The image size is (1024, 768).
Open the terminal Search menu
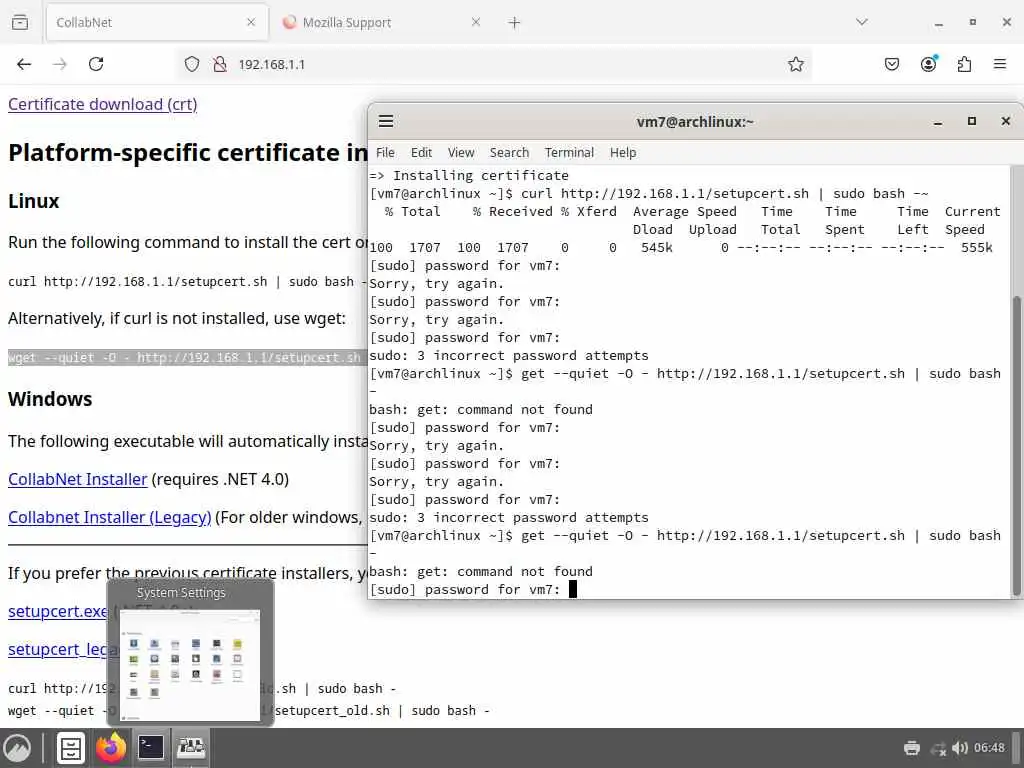pos(509,152)
